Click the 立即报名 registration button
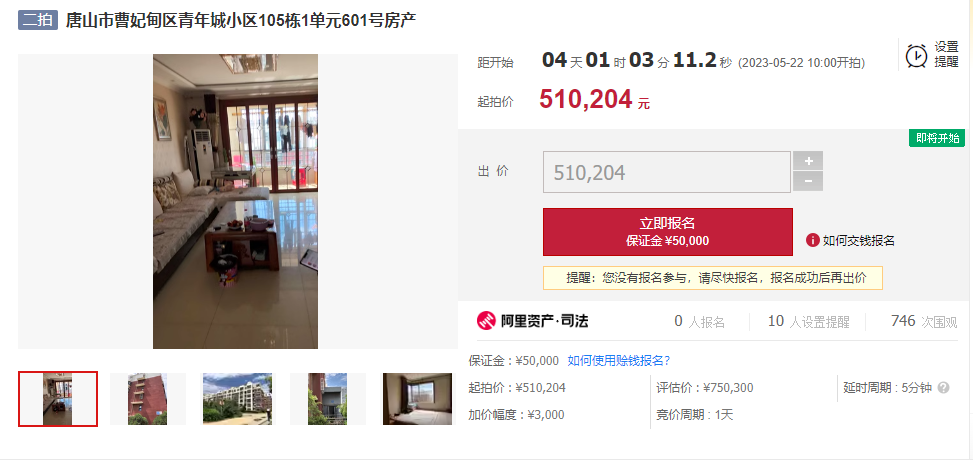 [x=668, y=232]
